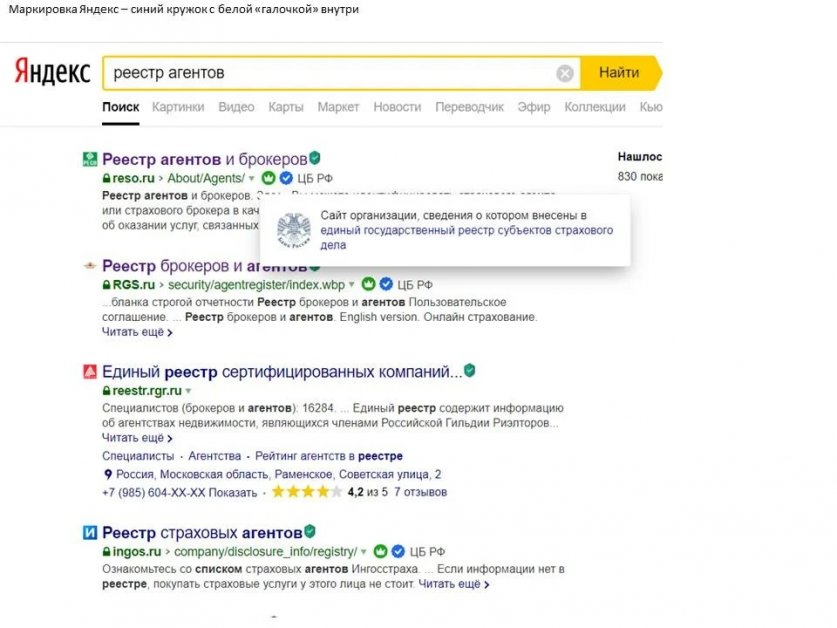
Task: Open the Реестр страховых агентов result
Action: point(202,533)
